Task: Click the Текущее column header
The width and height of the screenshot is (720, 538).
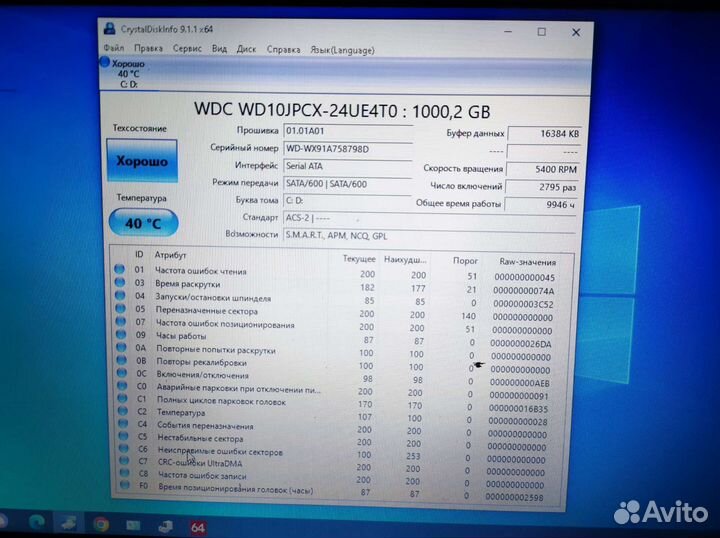Action: (359, 259)
